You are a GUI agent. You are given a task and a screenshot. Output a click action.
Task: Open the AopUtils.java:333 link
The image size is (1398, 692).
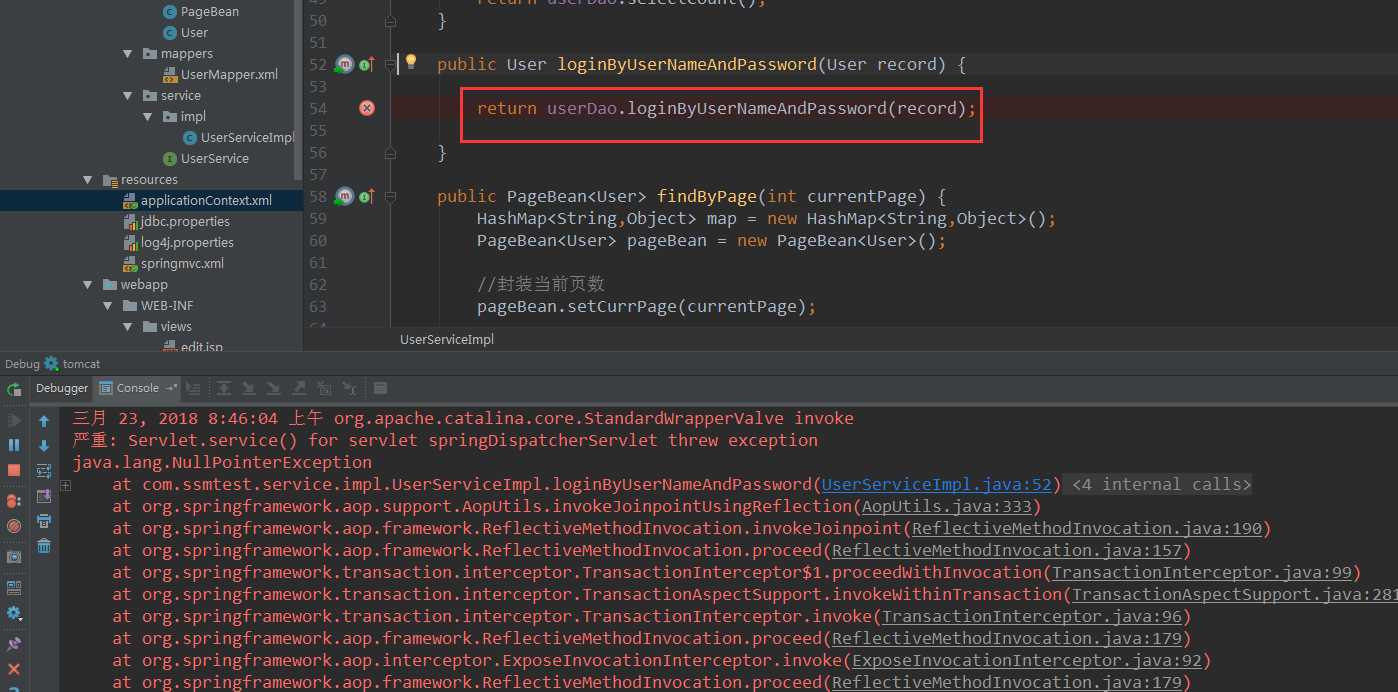946,506
